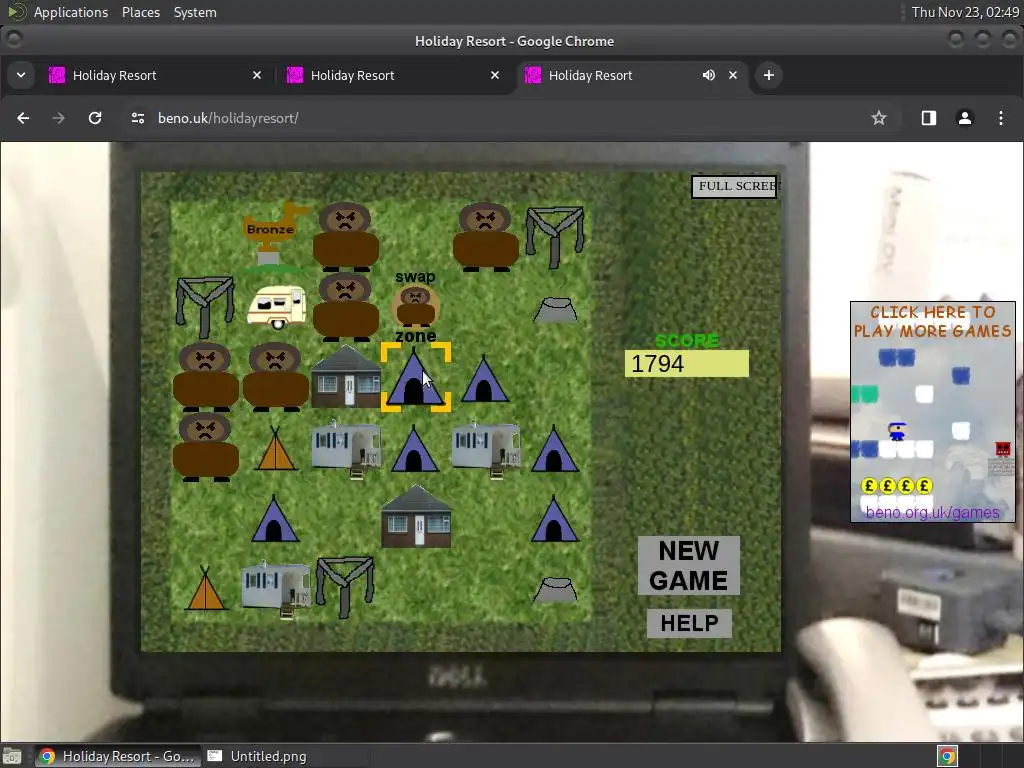
Task: View site information for beno.uk
Action: (x=138, y=118)
